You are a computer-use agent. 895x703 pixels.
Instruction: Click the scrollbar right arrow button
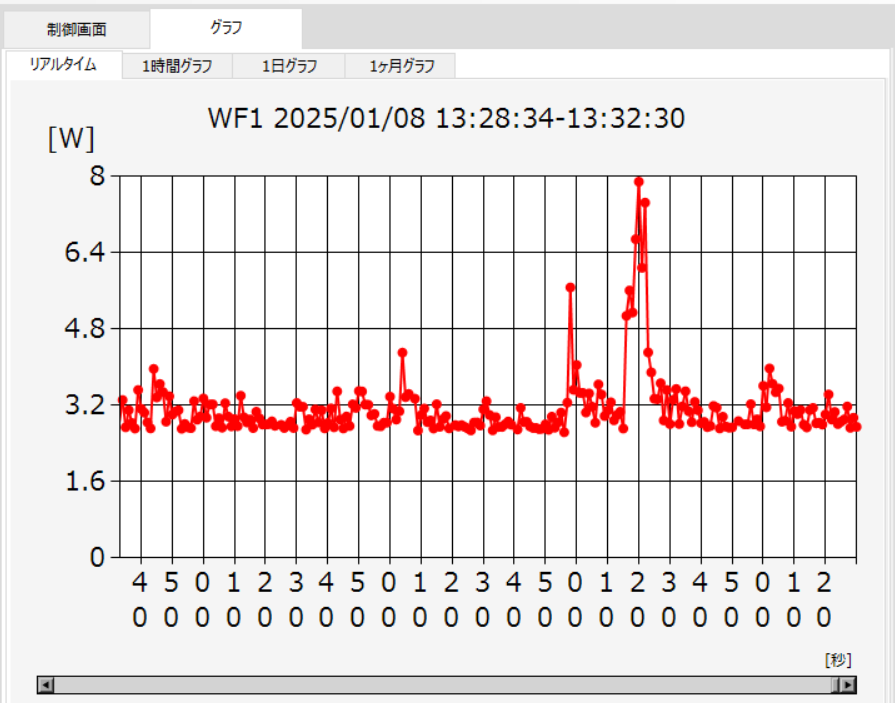[849, 685]
